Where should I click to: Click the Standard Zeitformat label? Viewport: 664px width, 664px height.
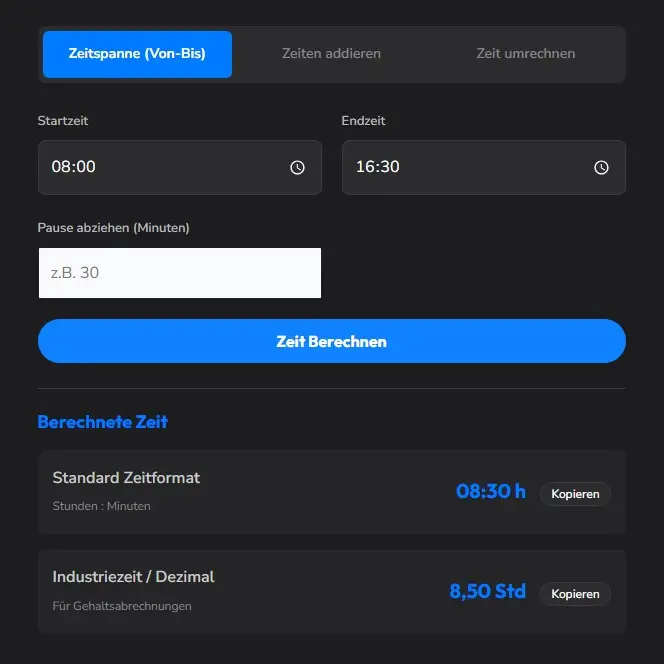point(126,478)
